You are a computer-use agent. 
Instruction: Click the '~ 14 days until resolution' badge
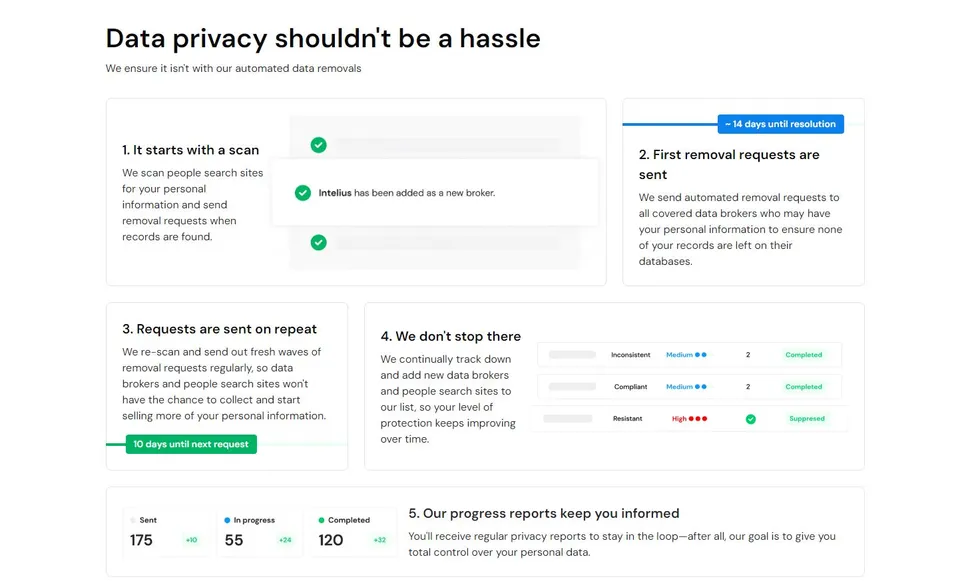[x=781, y=124]
